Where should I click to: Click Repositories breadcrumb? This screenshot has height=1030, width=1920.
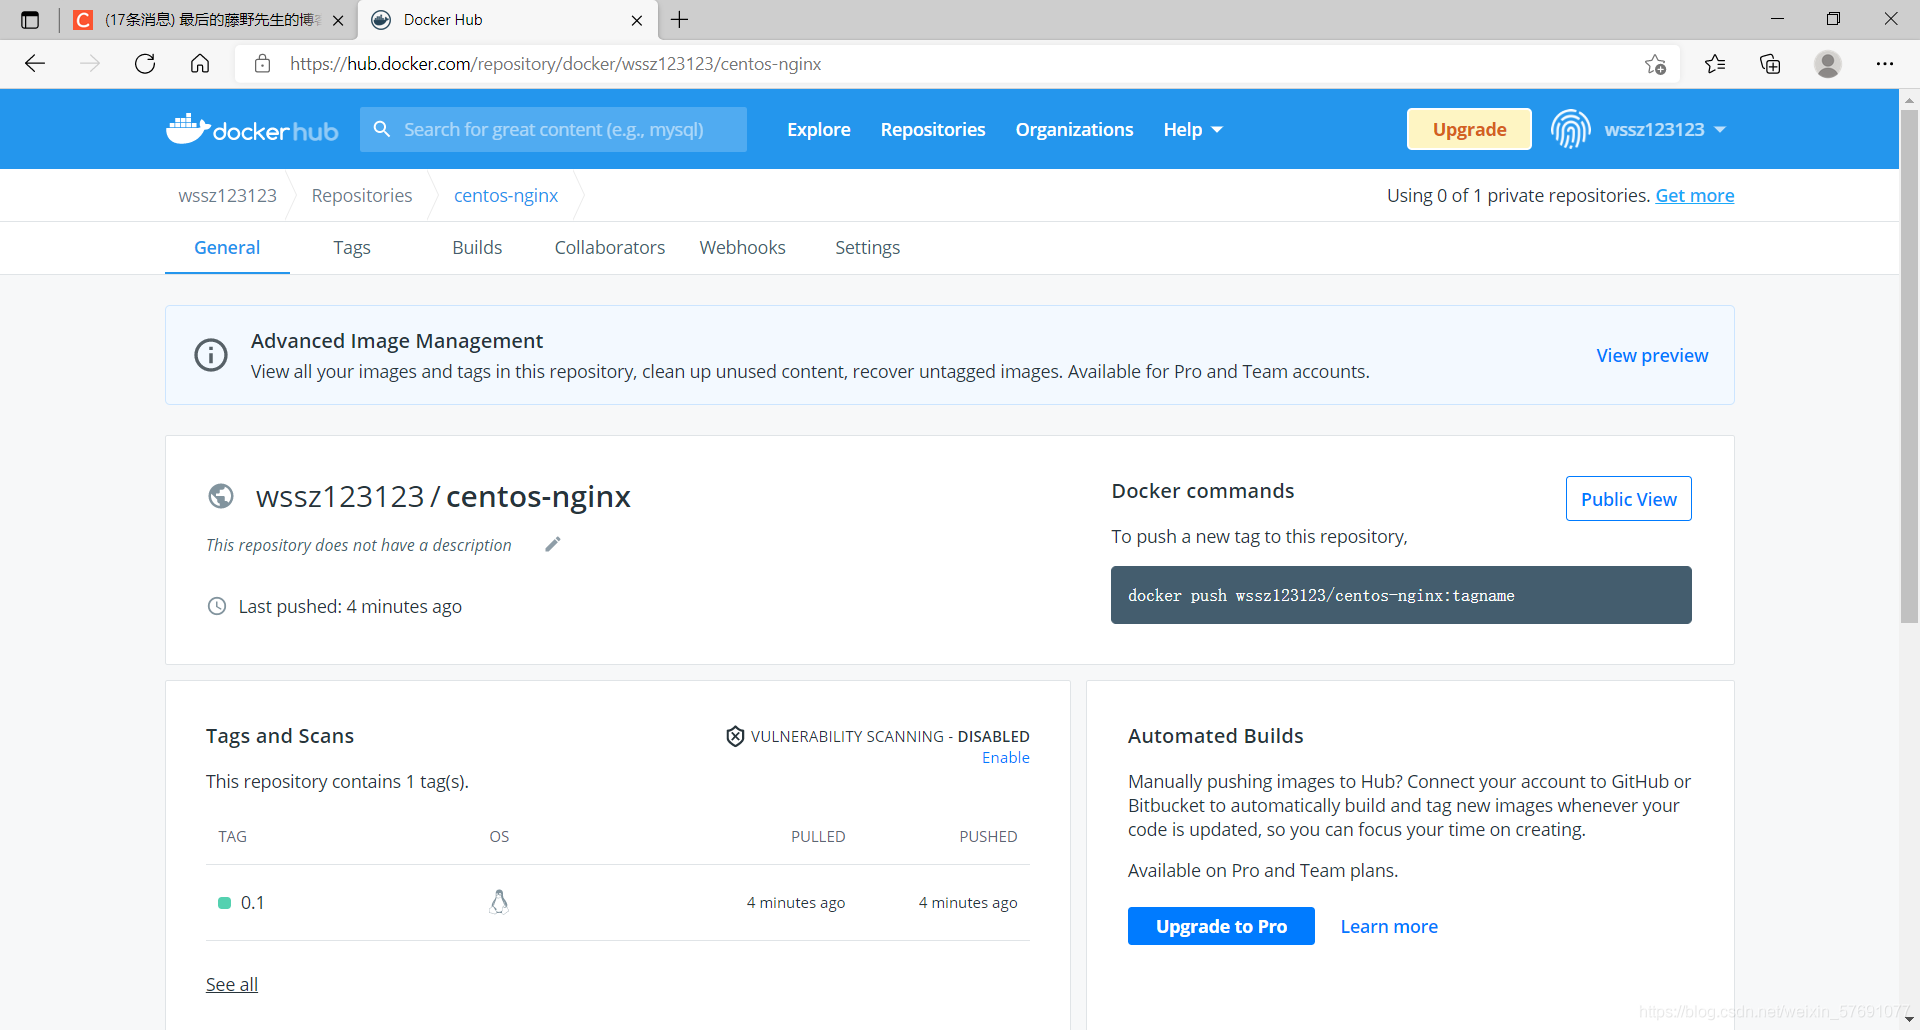click(362, 196)
